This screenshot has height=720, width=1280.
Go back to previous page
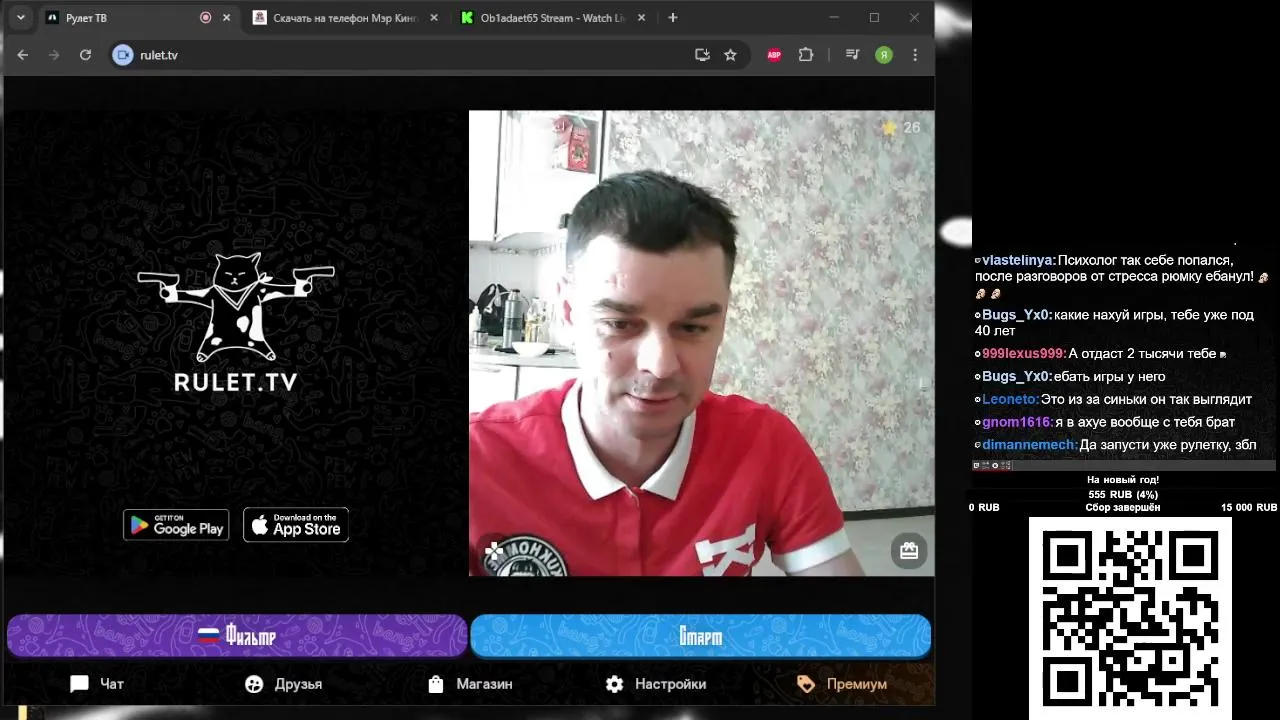tap(23, 55)
